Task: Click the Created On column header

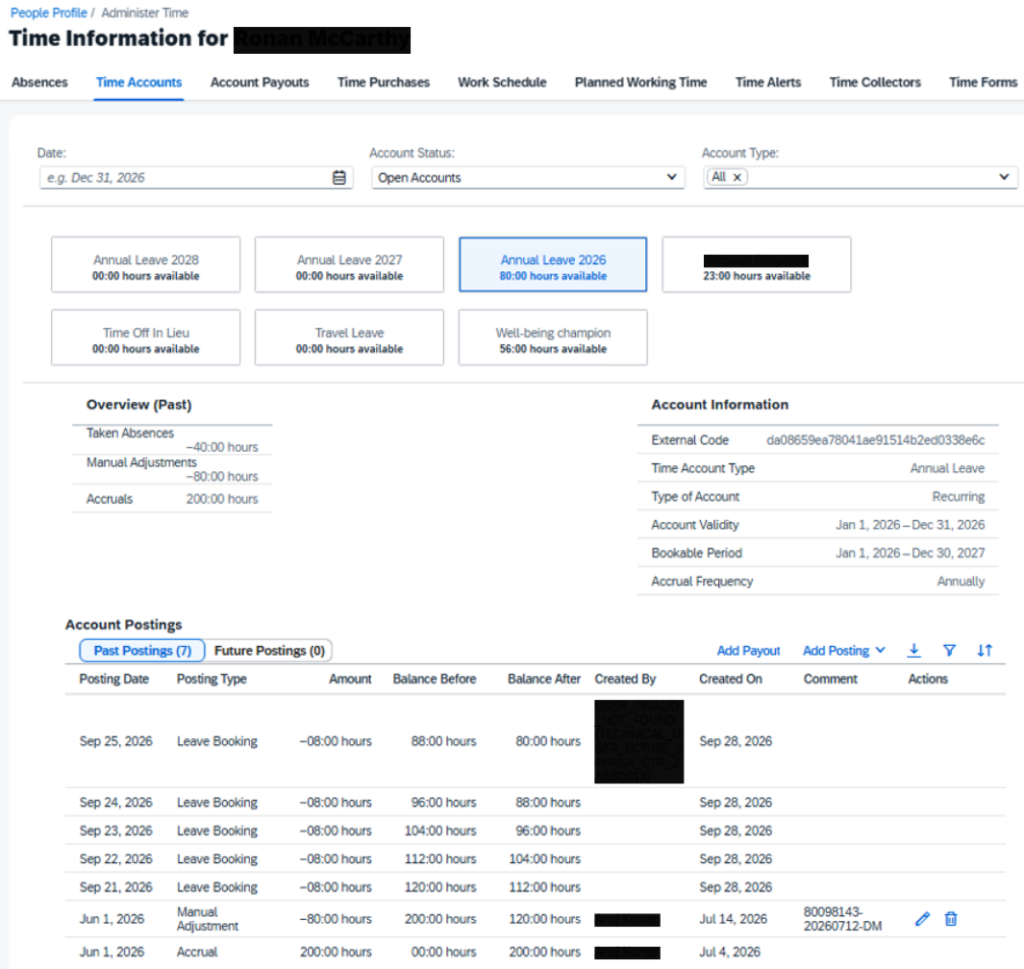Action: (x=731, y=679)
